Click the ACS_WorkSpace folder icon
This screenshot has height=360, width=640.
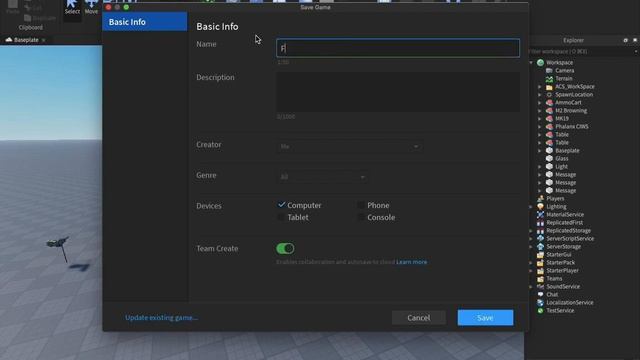(549, 87)
